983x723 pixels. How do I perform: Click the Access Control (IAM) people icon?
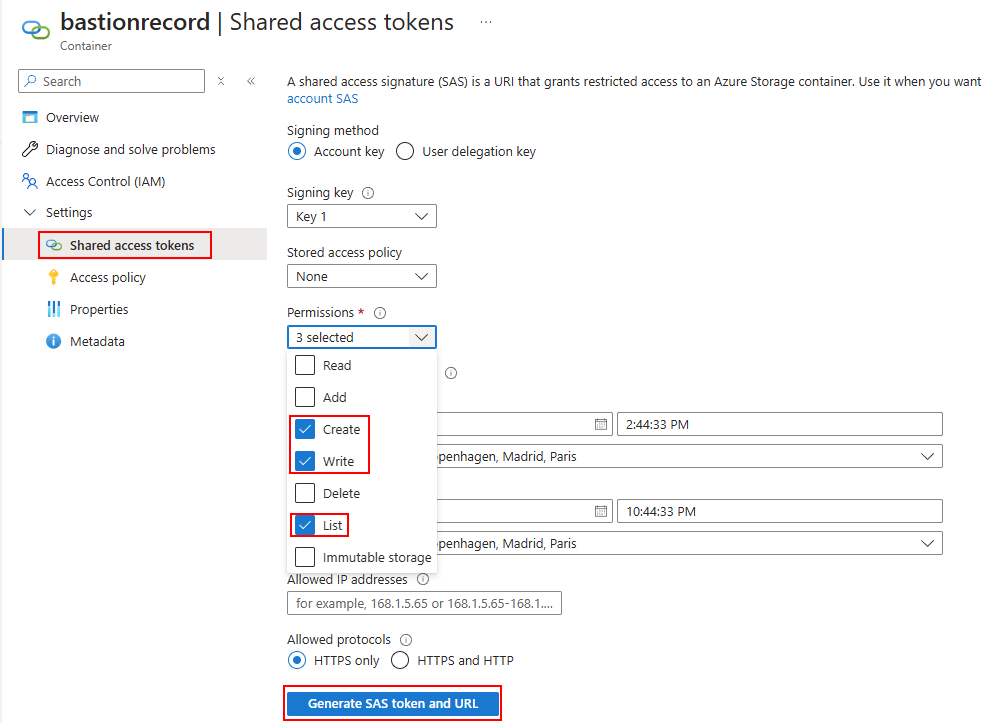tap(29, 181)
